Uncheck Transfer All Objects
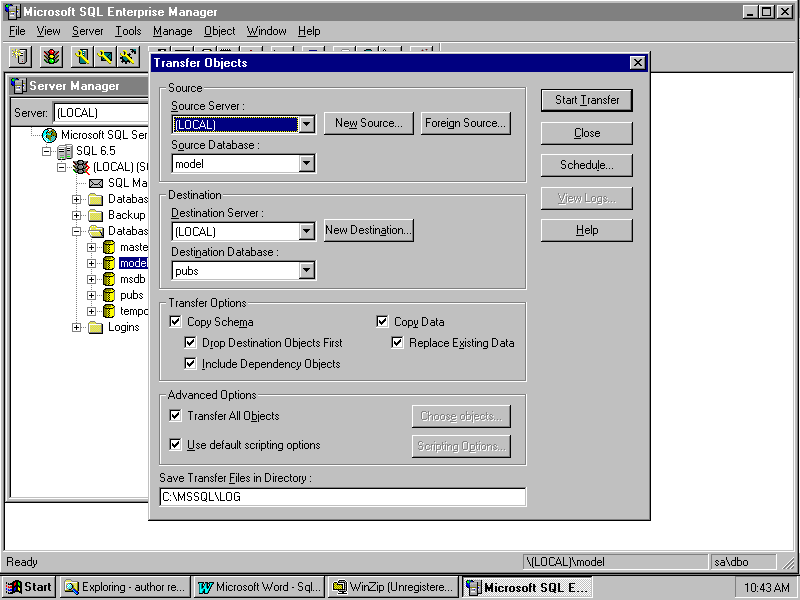 tap(176, 416)
